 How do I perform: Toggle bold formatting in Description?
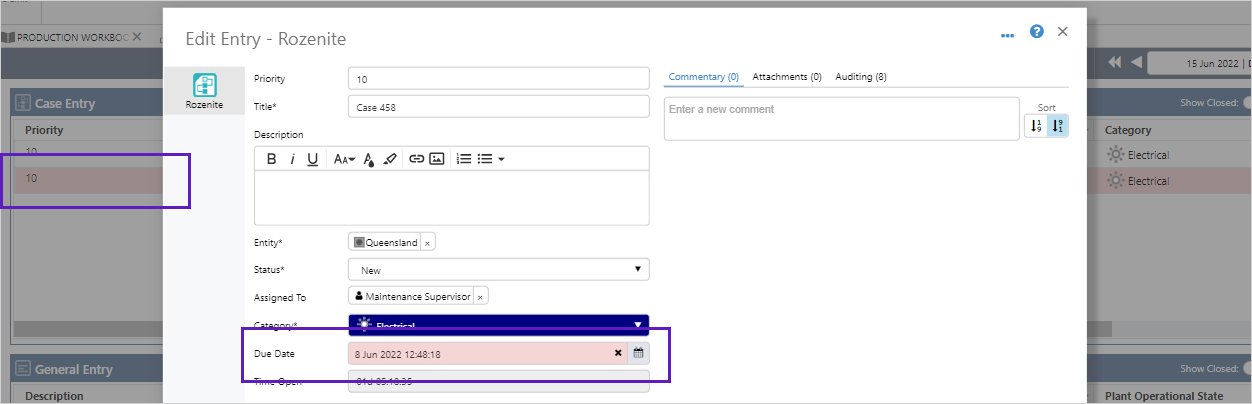pyautogui.click(x=271, y=159)
